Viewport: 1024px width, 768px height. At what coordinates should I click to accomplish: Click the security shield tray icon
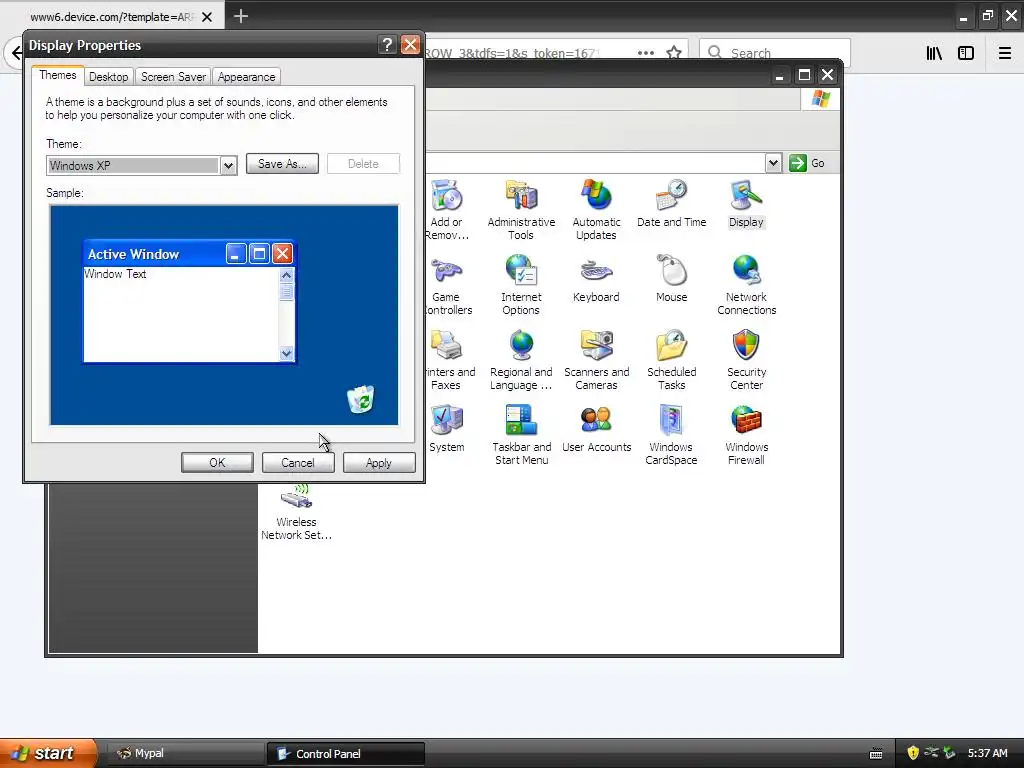pos(913,753)
